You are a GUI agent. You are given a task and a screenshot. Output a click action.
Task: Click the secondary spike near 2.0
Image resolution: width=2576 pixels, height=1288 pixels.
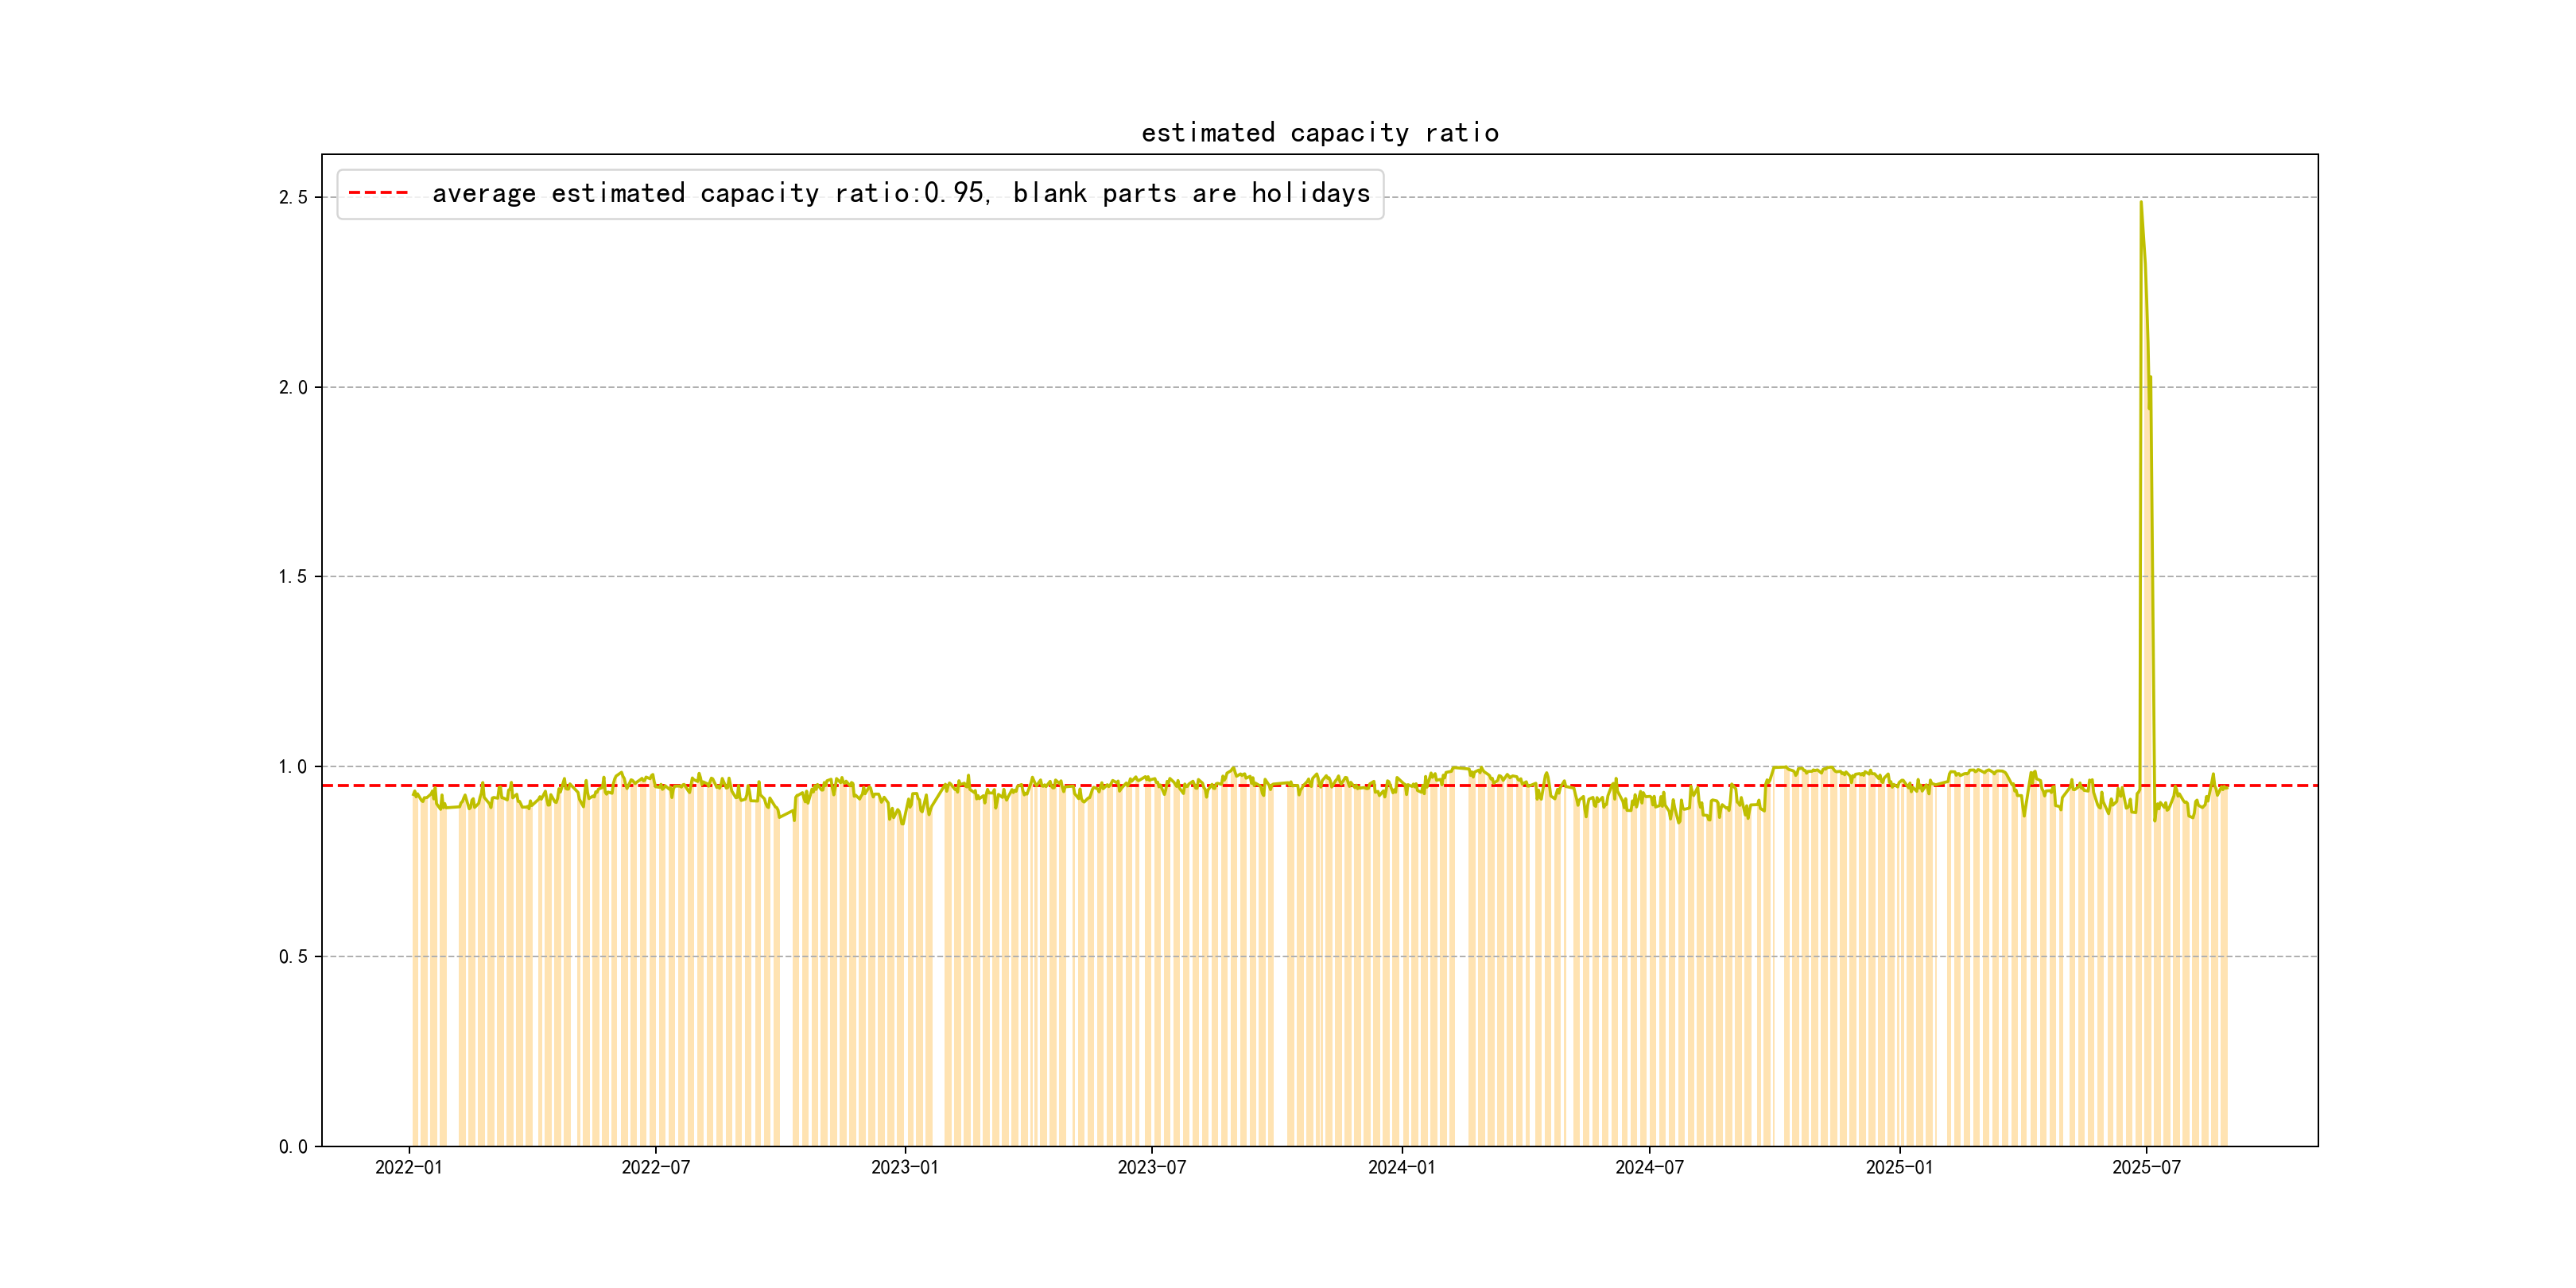pyautogui.click(x=2150, y=378)
